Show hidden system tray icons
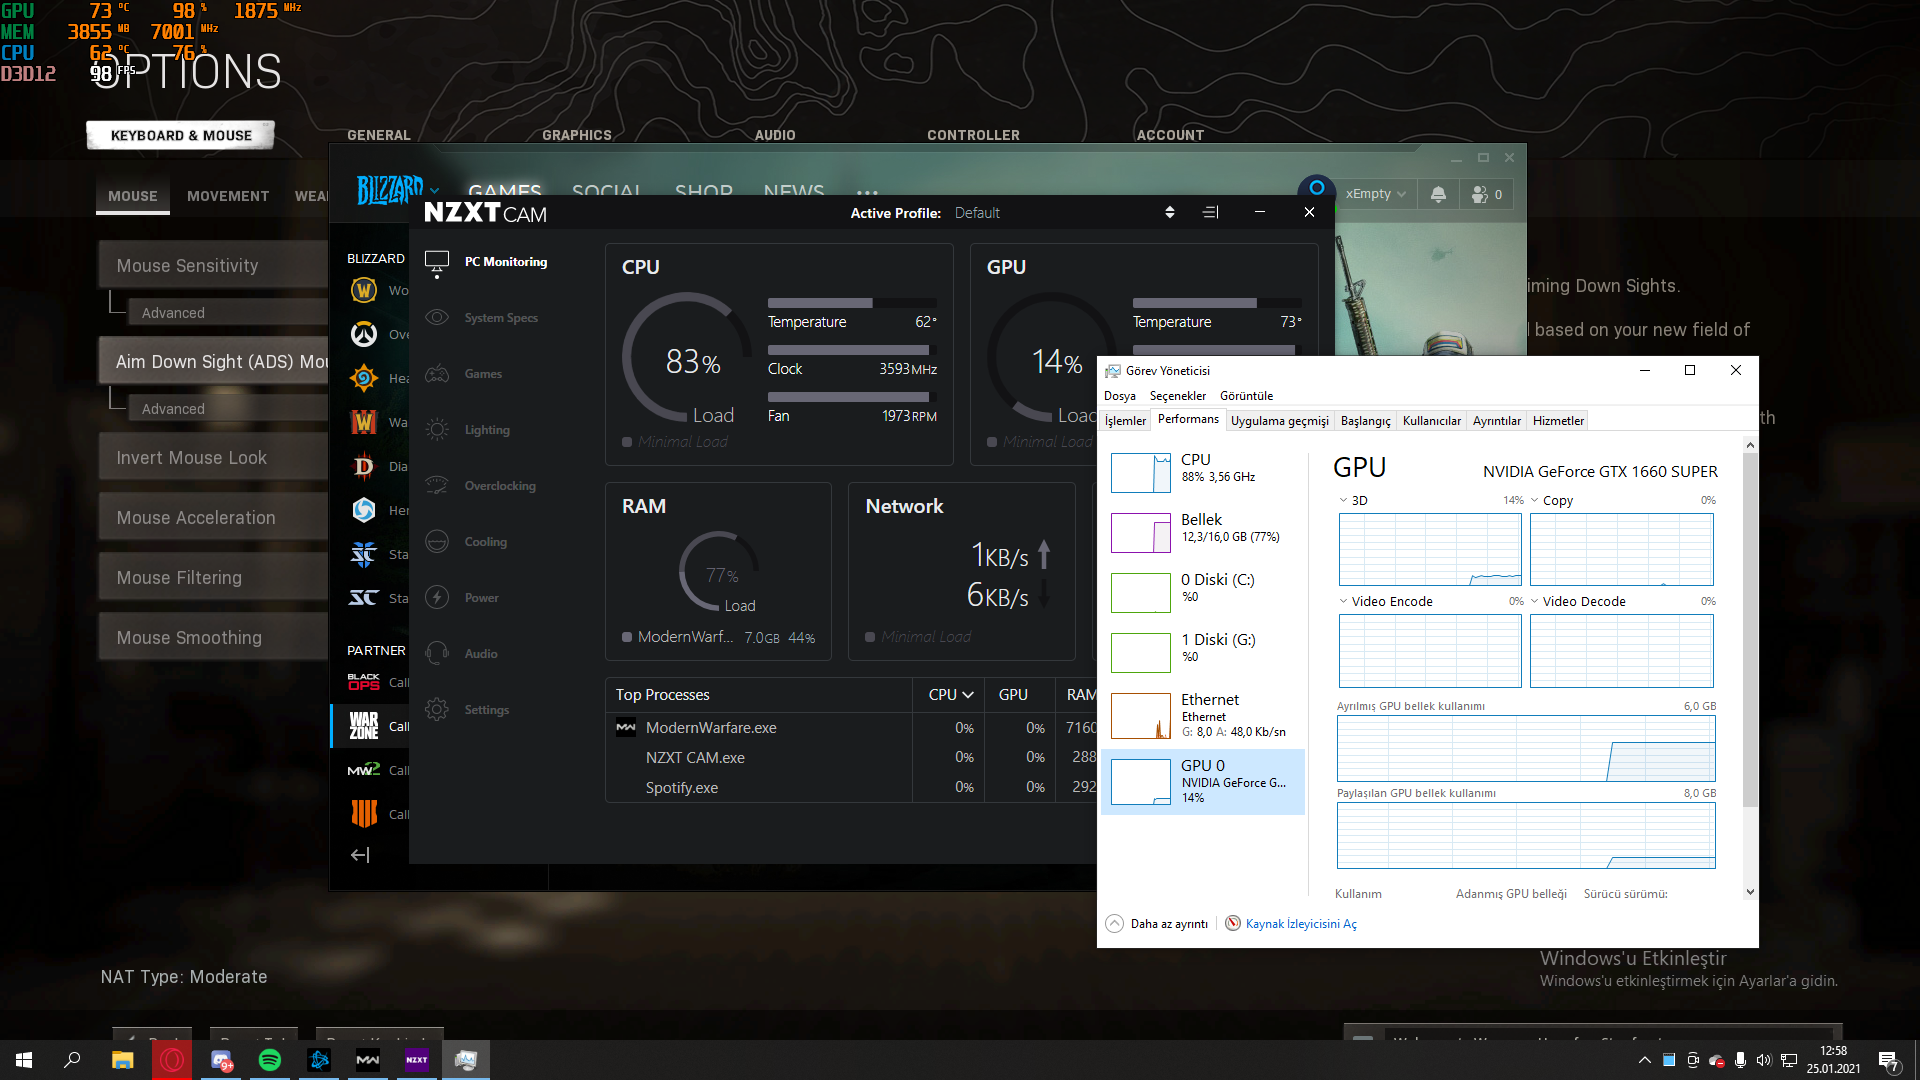1920x1080 pixels. click(x=1644, y=1060)
